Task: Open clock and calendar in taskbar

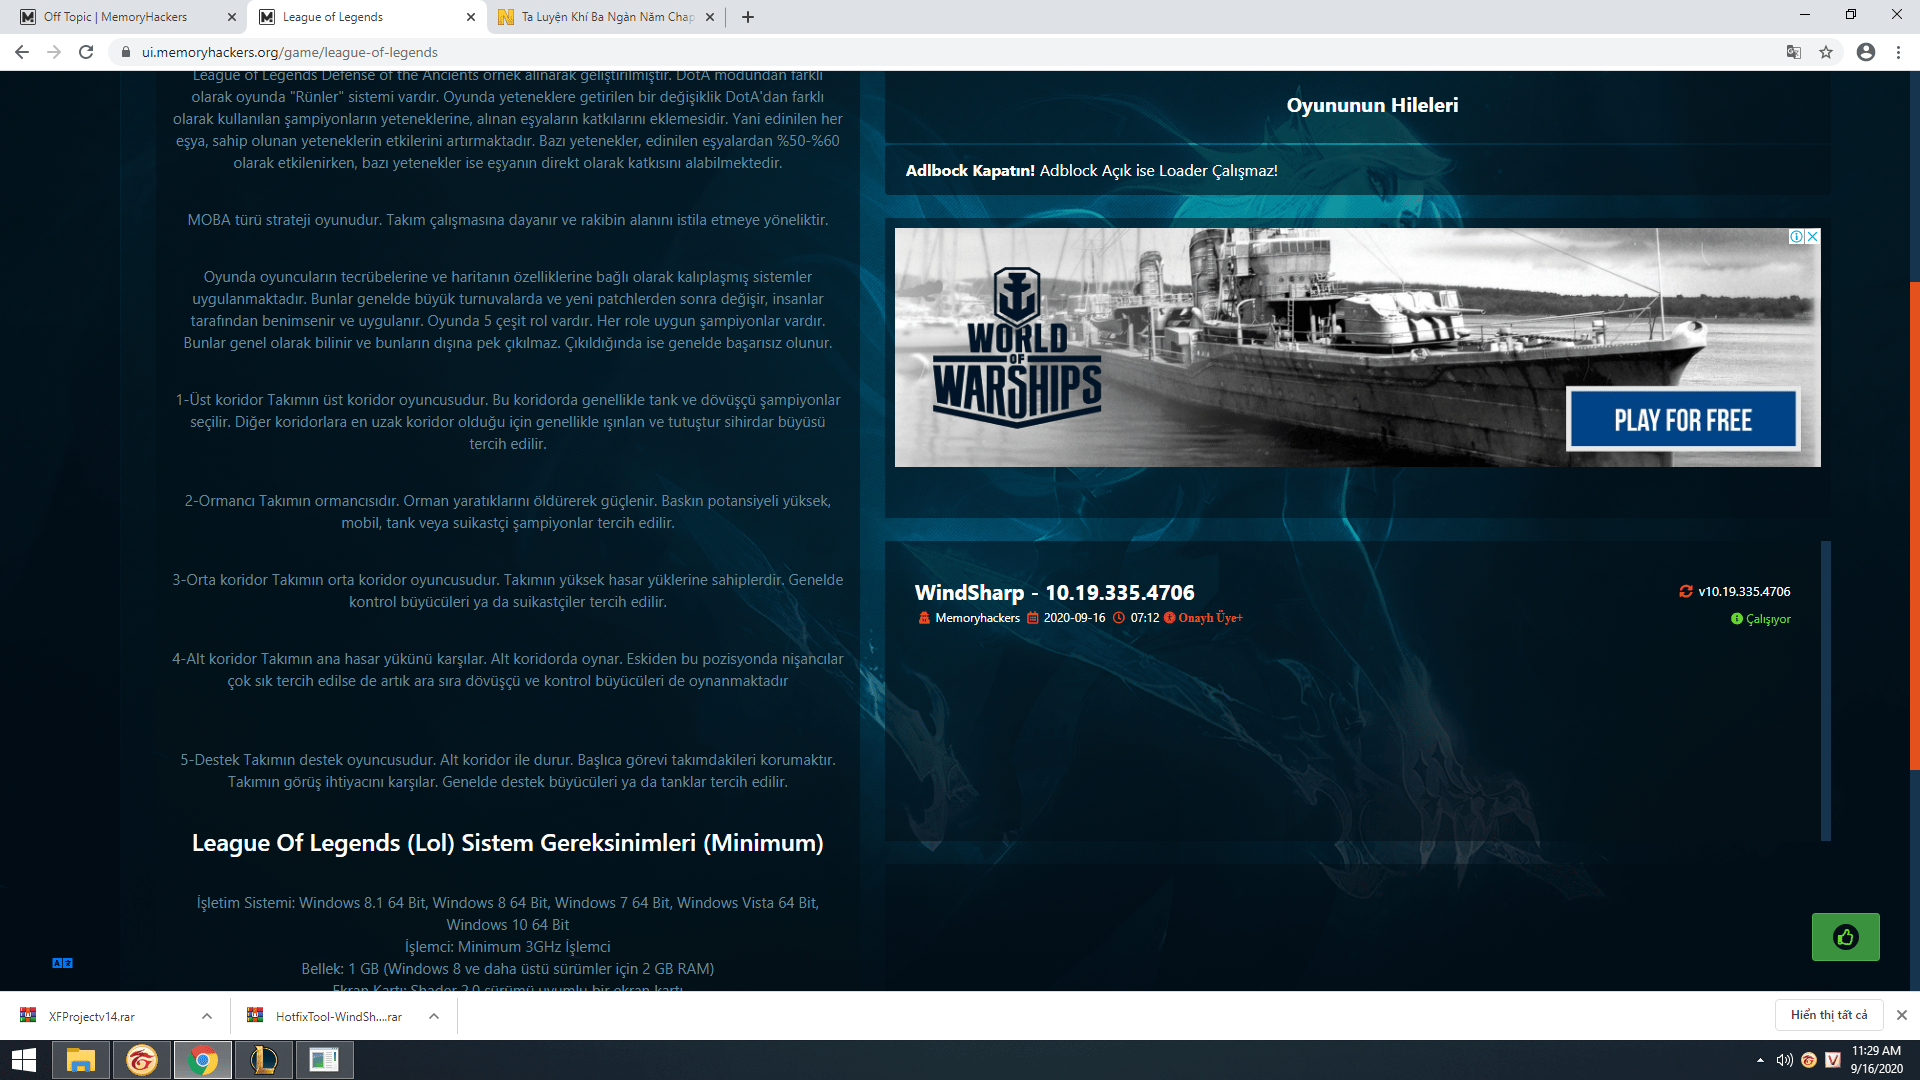Action: (1876, 1060)
